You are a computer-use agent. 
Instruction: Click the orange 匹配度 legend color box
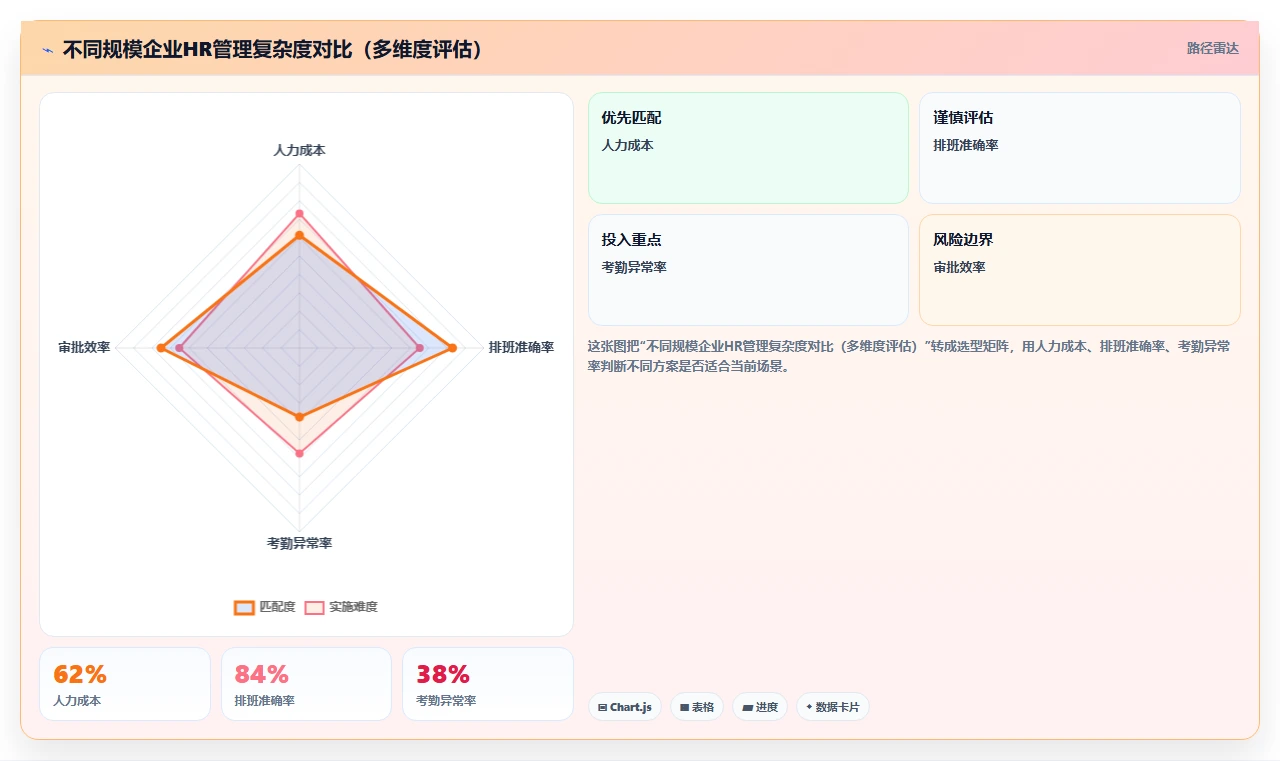point(244,607)
